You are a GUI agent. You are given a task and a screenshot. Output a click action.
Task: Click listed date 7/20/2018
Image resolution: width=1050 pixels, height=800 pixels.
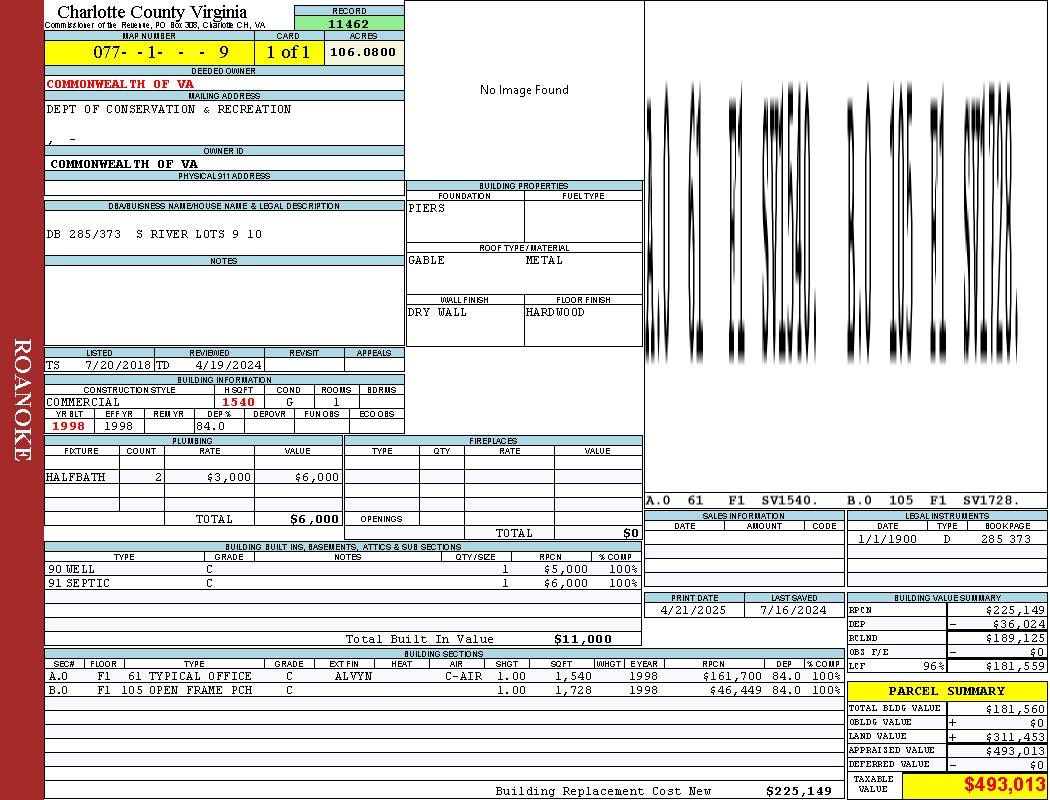tap(118, 366)
